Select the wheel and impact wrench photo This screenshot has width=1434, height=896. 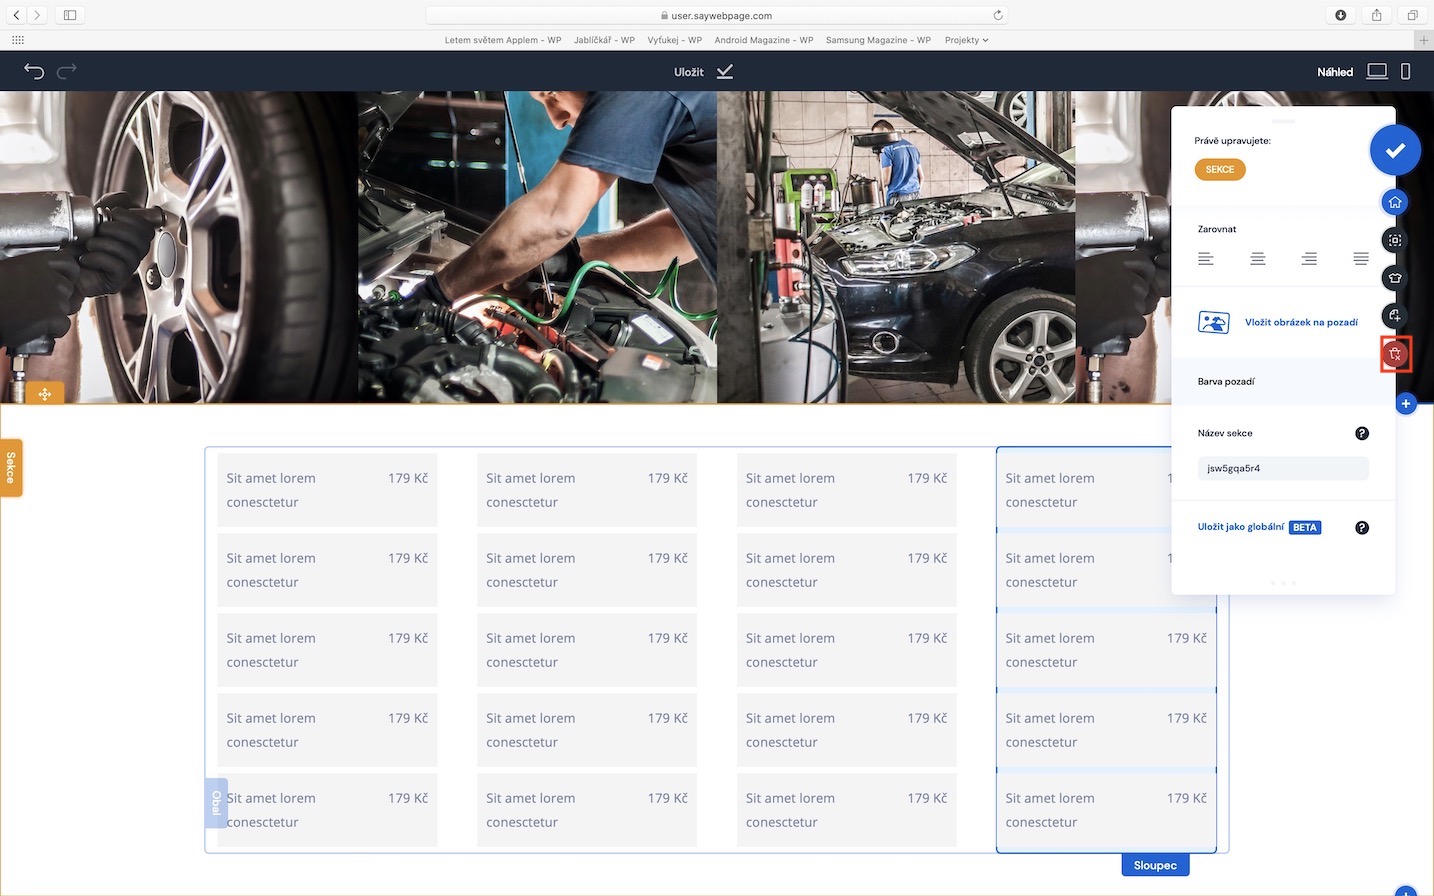tap(179, 247)
